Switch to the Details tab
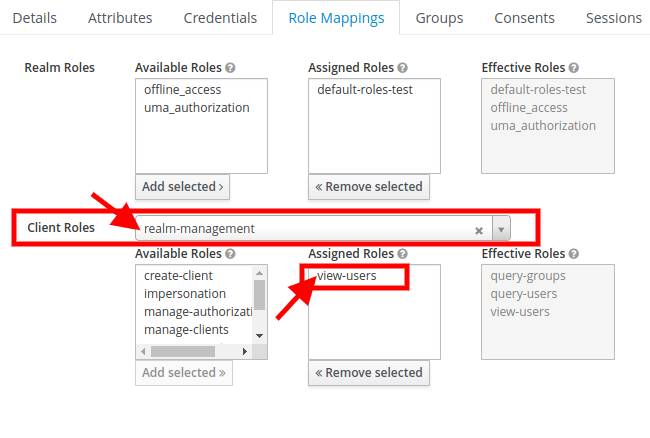The height and width of the screenshot is (438, 650). click(34, 18)
